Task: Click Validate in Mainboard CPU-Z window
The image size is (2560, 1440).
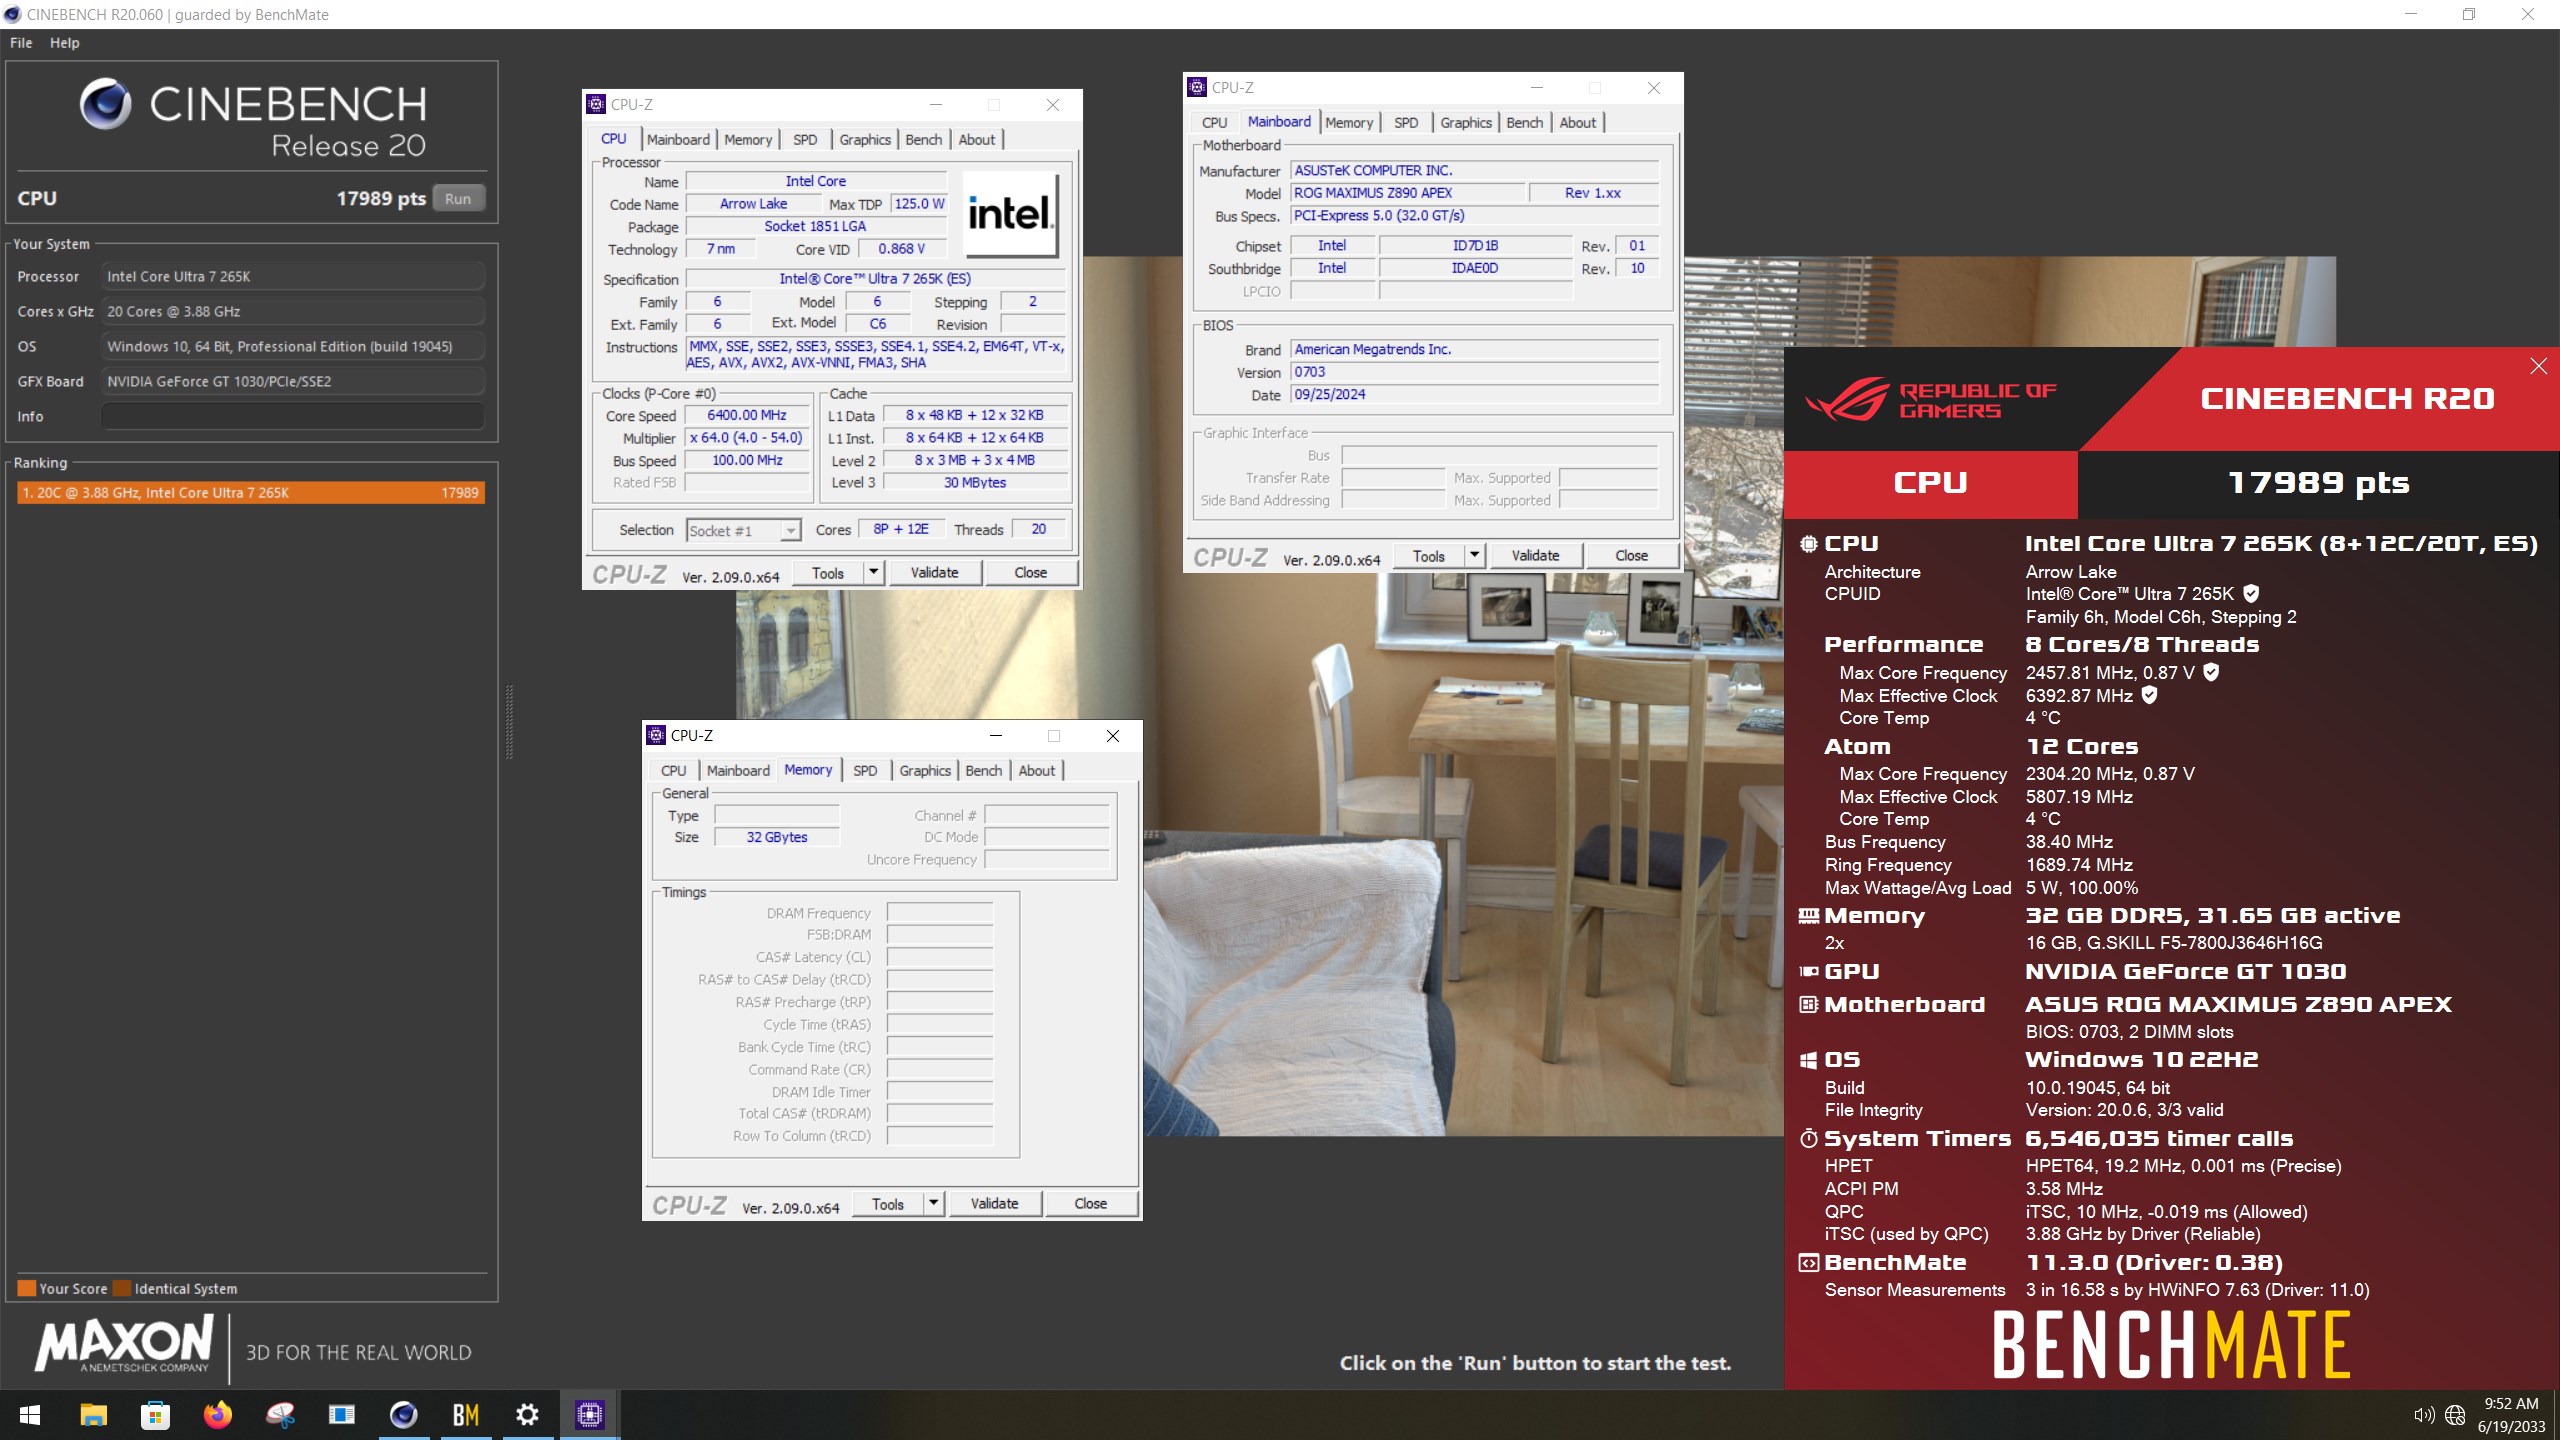Action: (1536, 556)
